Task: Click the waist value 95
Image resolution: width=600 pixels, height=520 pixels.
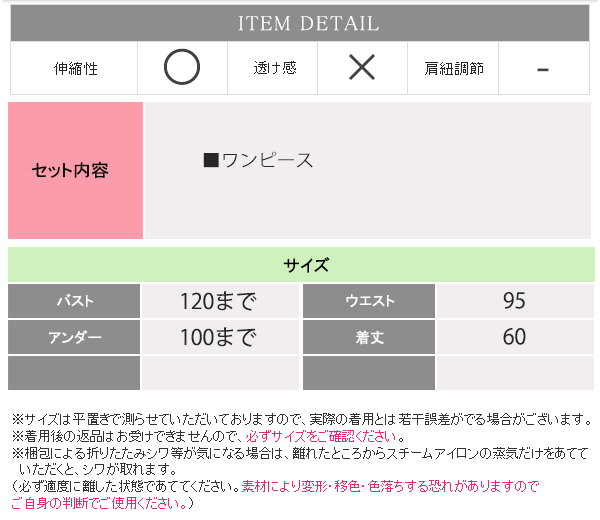Action: tap(514, 301)
